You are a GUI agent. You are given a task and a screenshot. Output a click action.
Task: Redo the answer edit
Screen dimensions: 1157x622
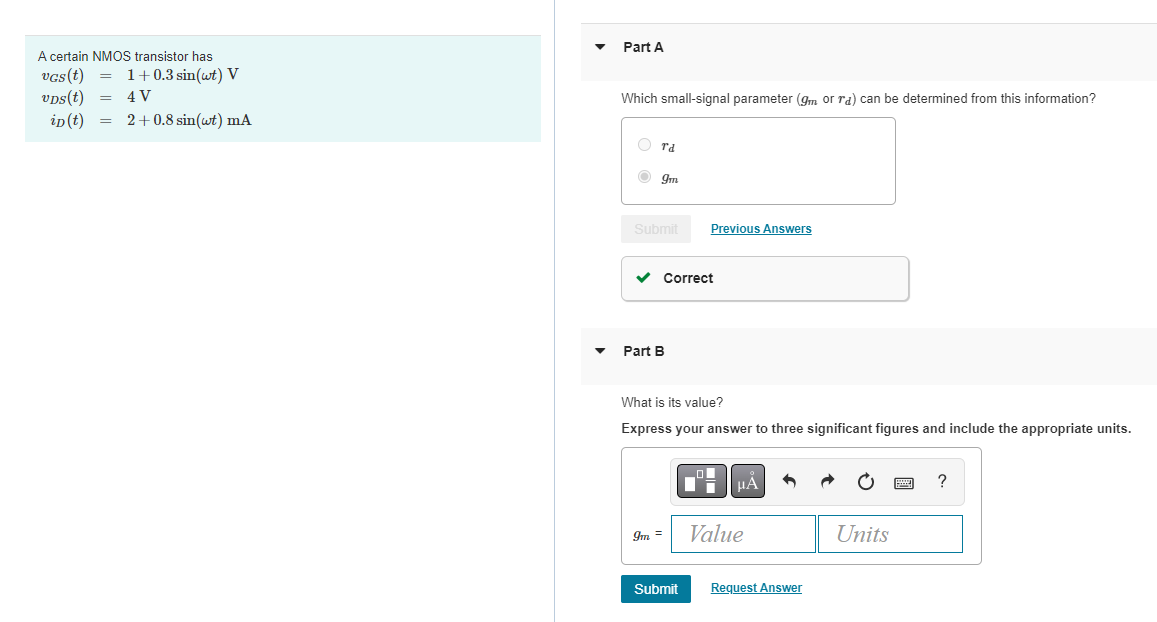pos(827,482)
